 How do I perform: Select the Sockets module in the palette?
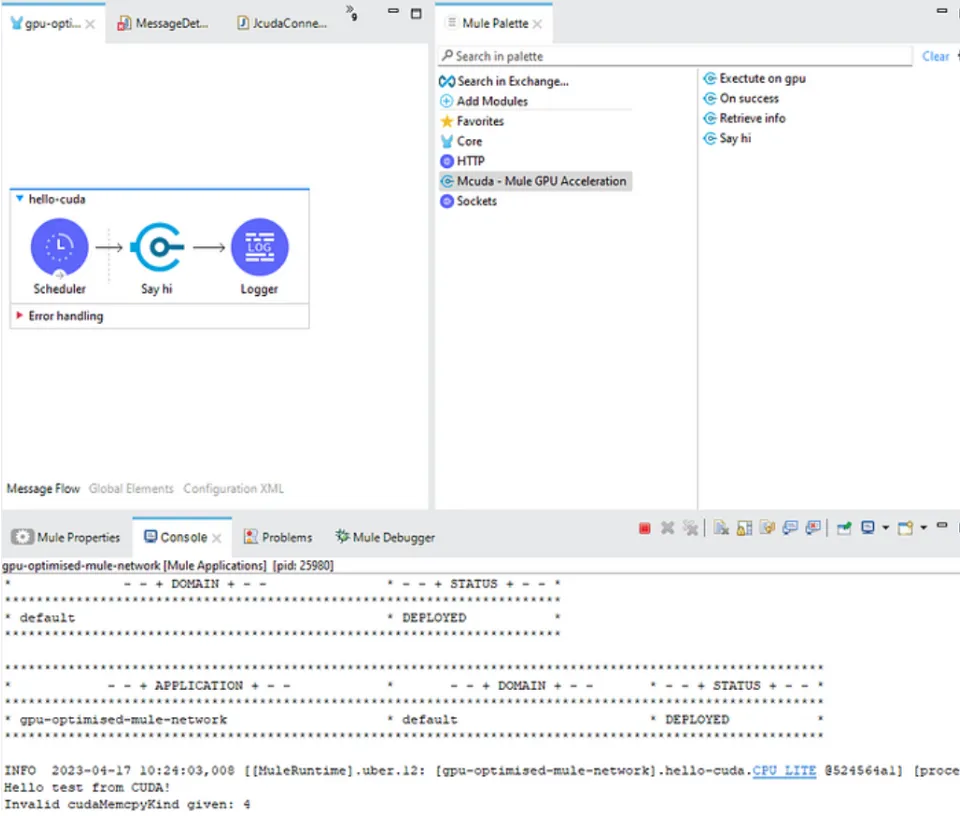pos(468,201)
